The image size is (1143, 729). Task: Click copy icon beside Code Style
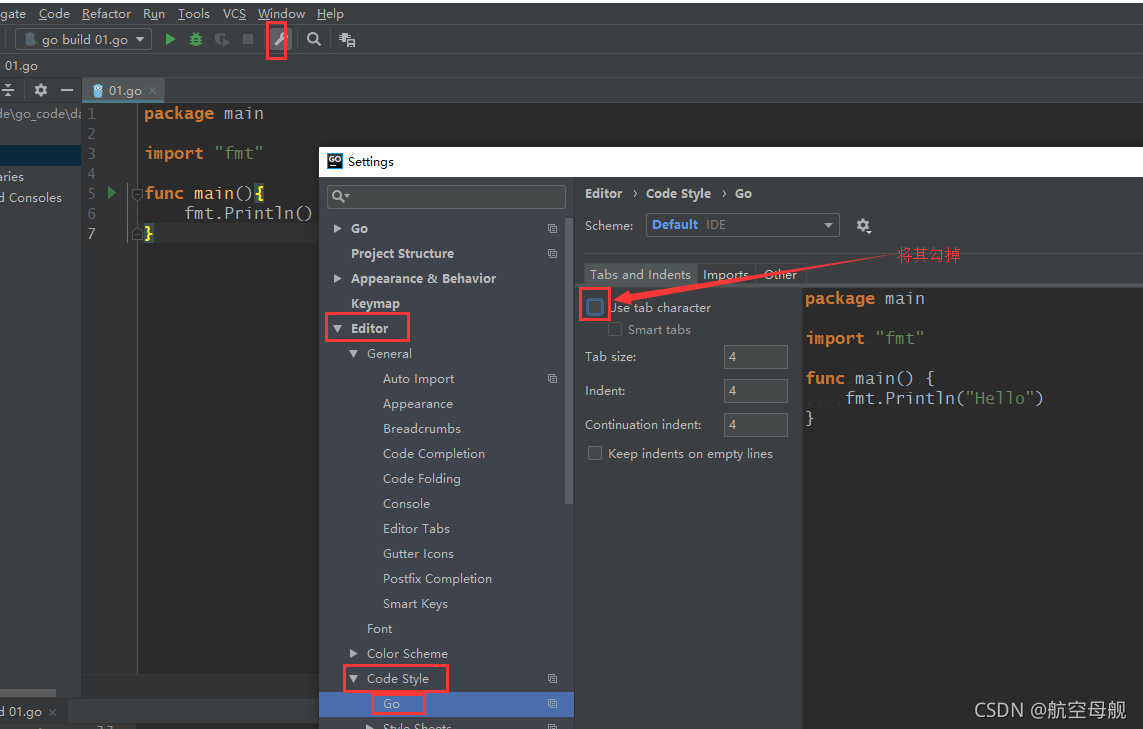pyautogui.click(x=553, y=678)
